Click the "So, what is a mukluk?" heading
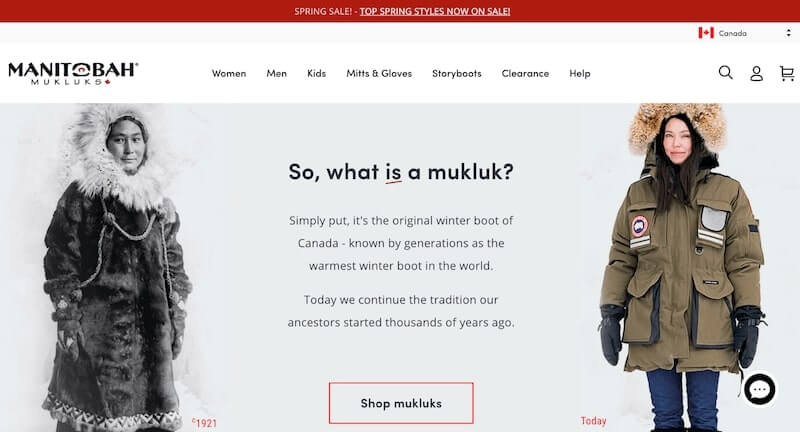This screenshot has height=432, width=800. [x=401, y=172]
